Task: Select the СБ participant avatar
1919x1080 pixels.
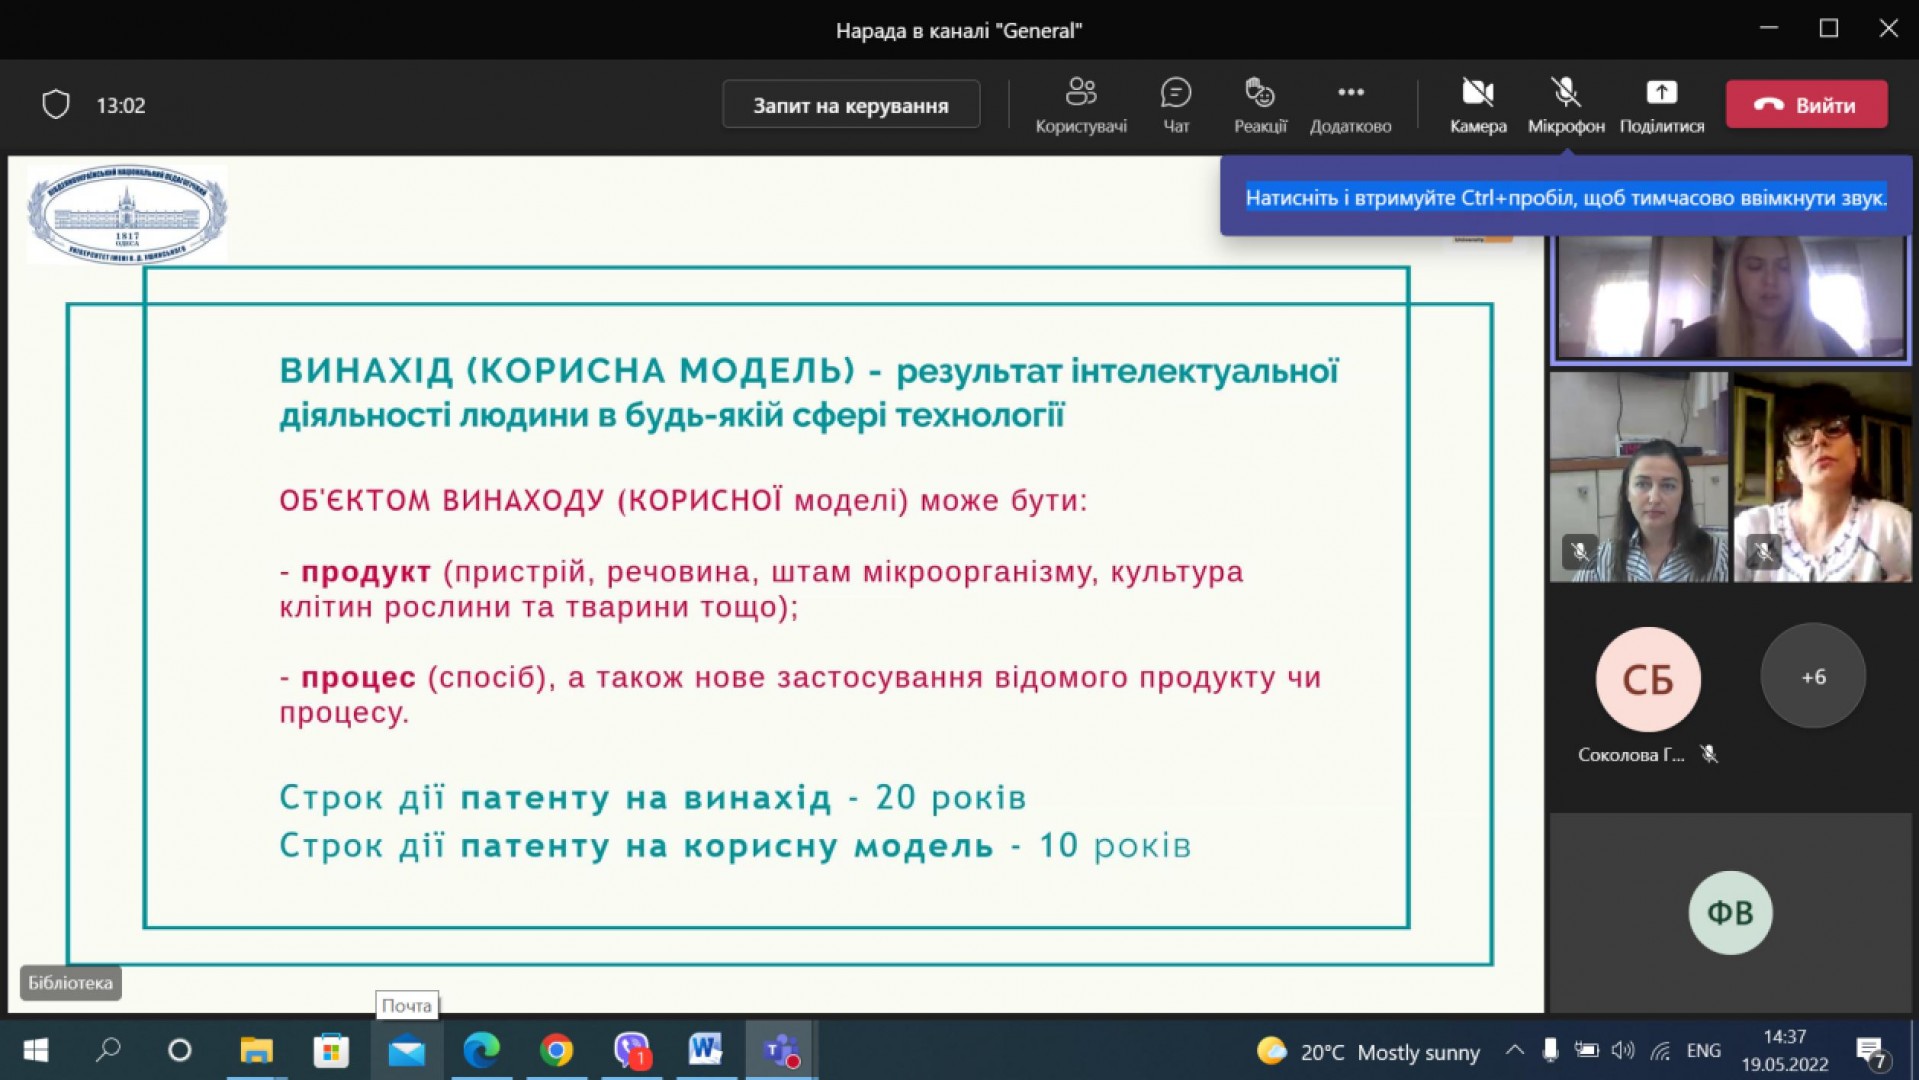Action: (x=1647, y=680)
